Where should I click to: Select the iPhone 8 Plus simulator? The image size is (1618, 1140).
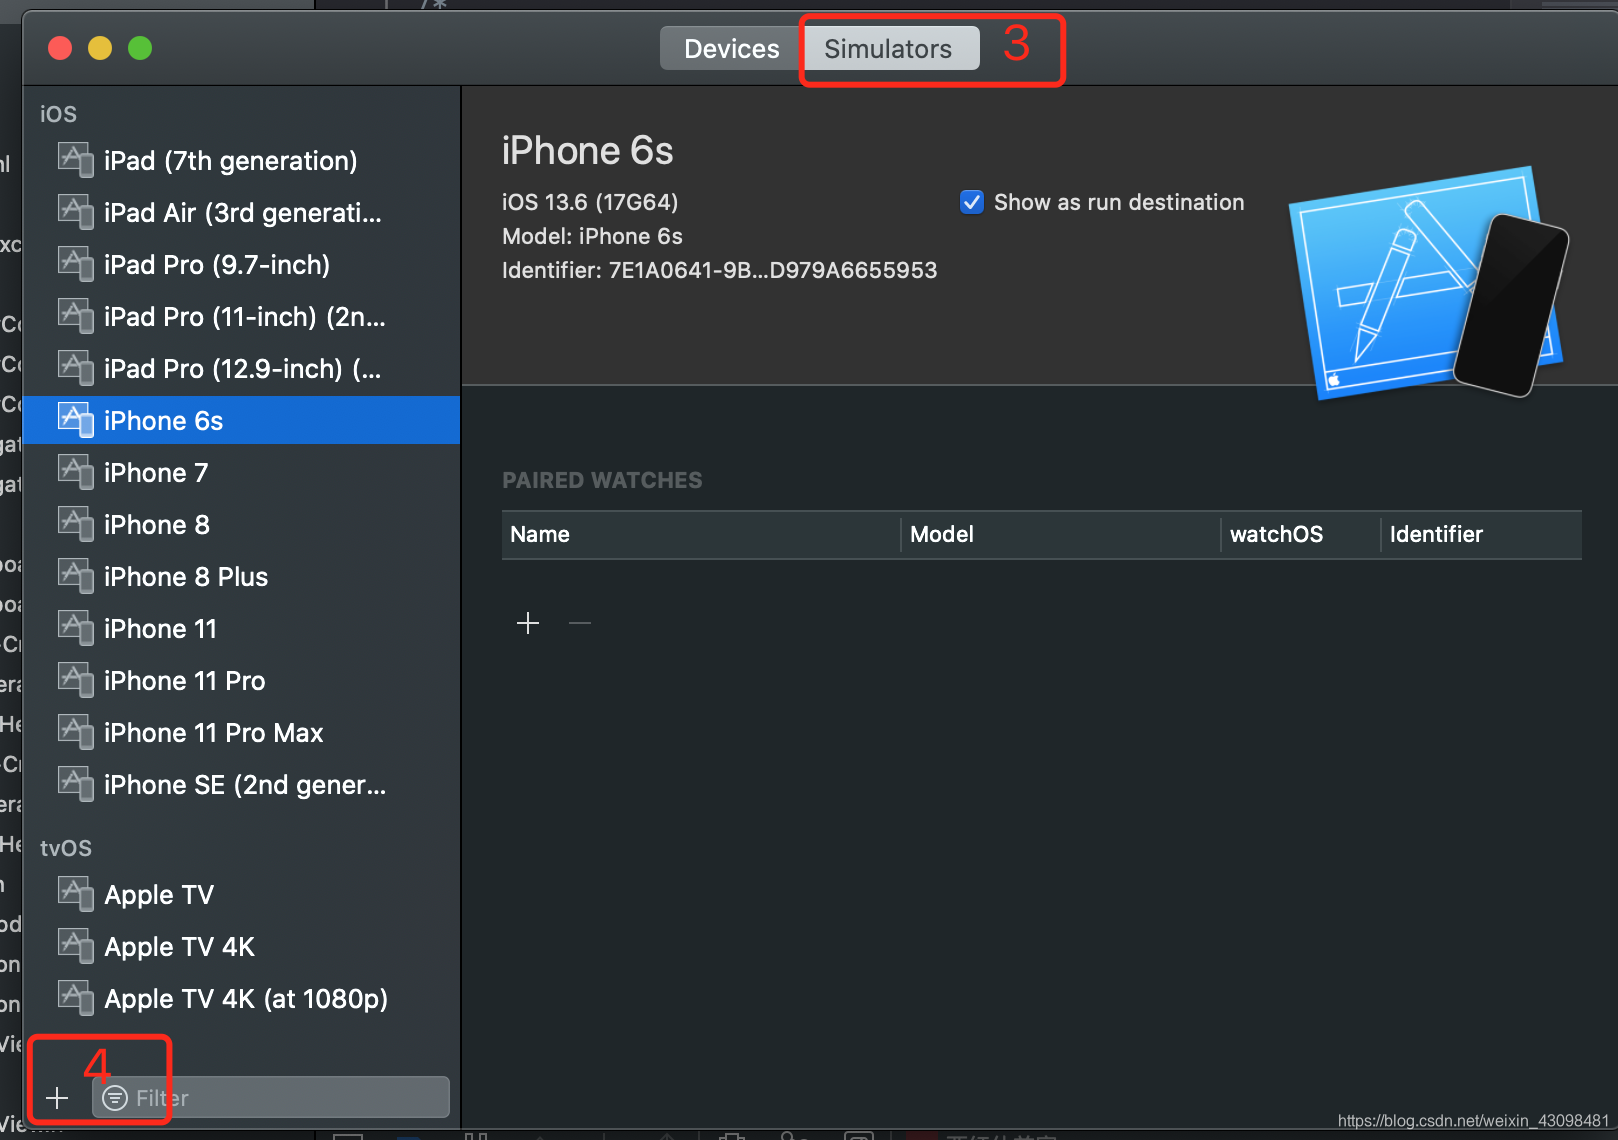[241, 576]
